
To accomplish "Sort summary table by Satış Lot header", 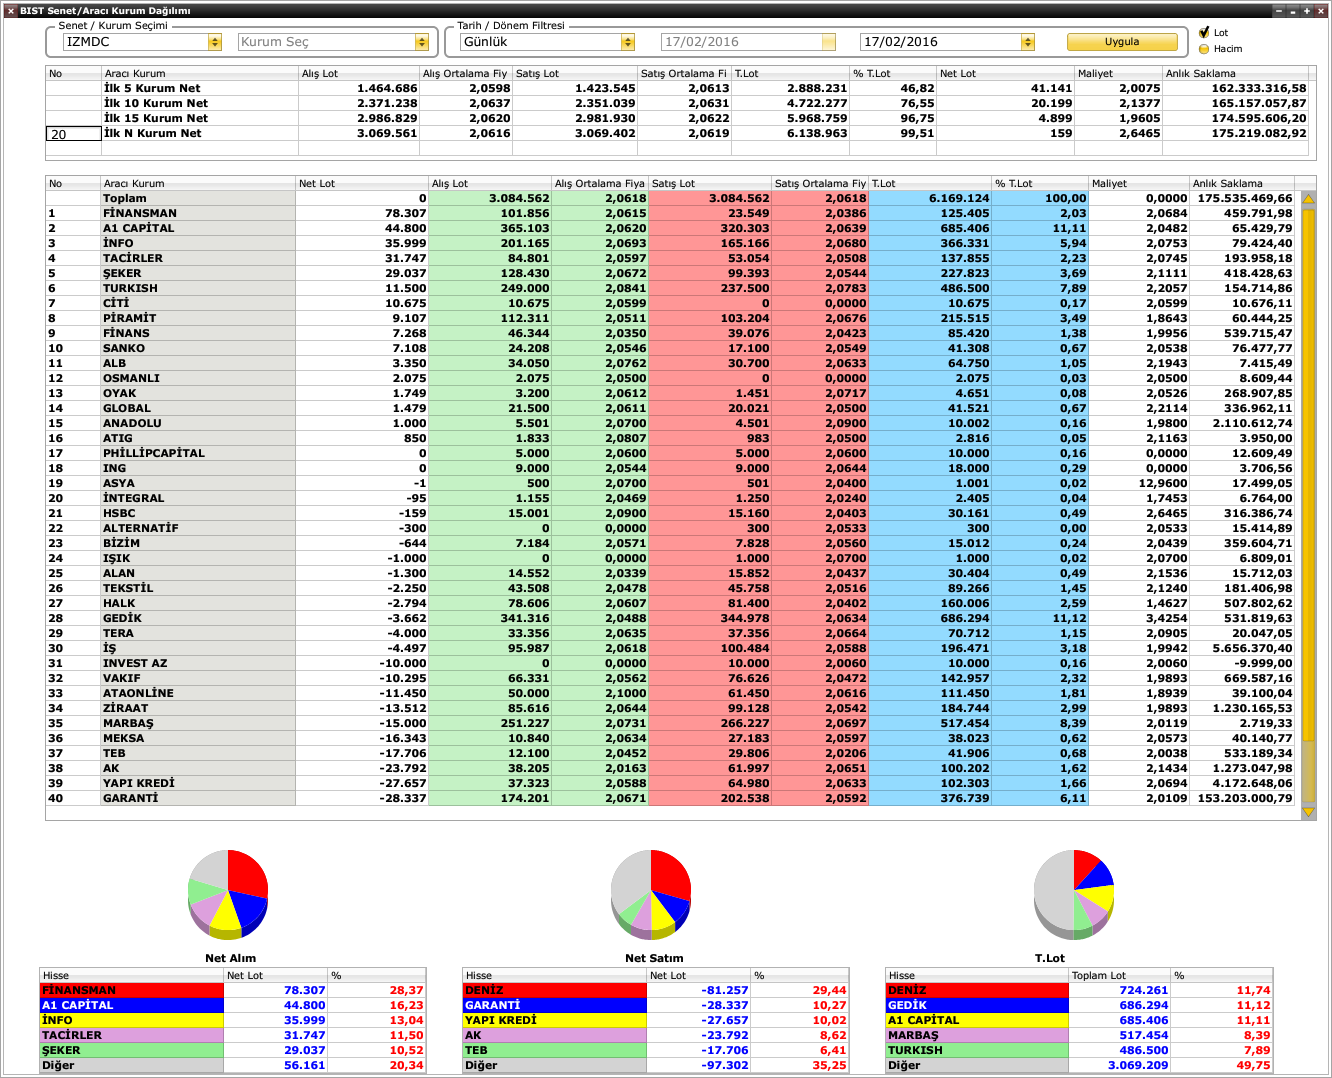I will point(574,73).
